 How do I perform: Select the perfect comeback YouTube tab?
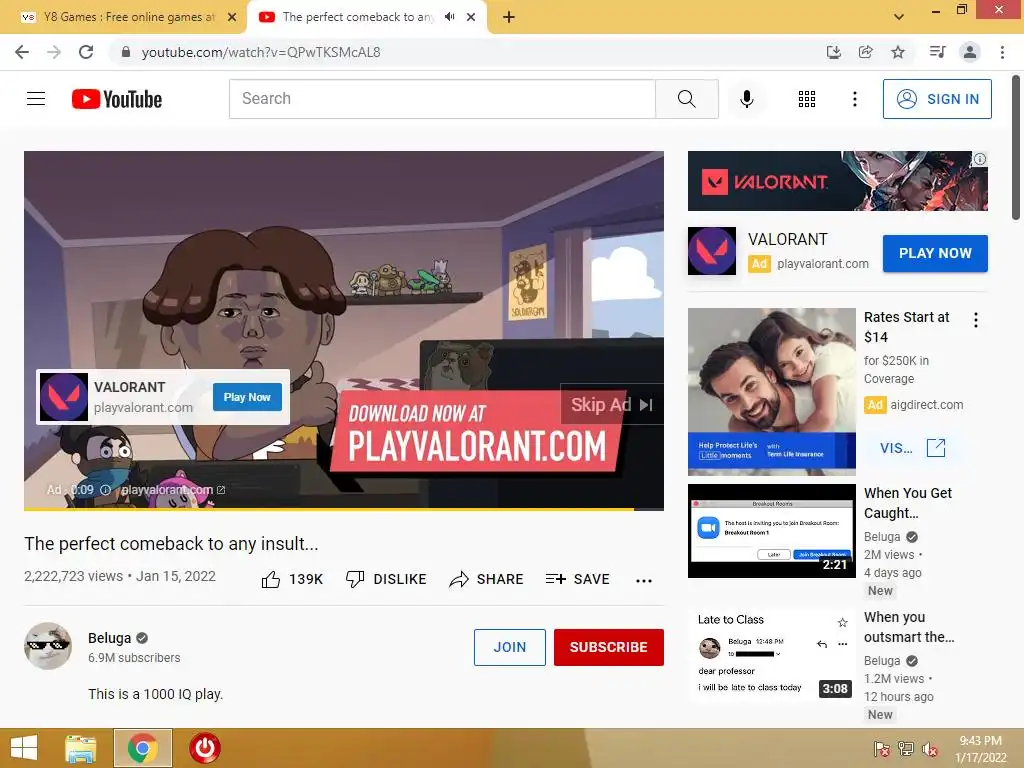(x=357, y=18)
